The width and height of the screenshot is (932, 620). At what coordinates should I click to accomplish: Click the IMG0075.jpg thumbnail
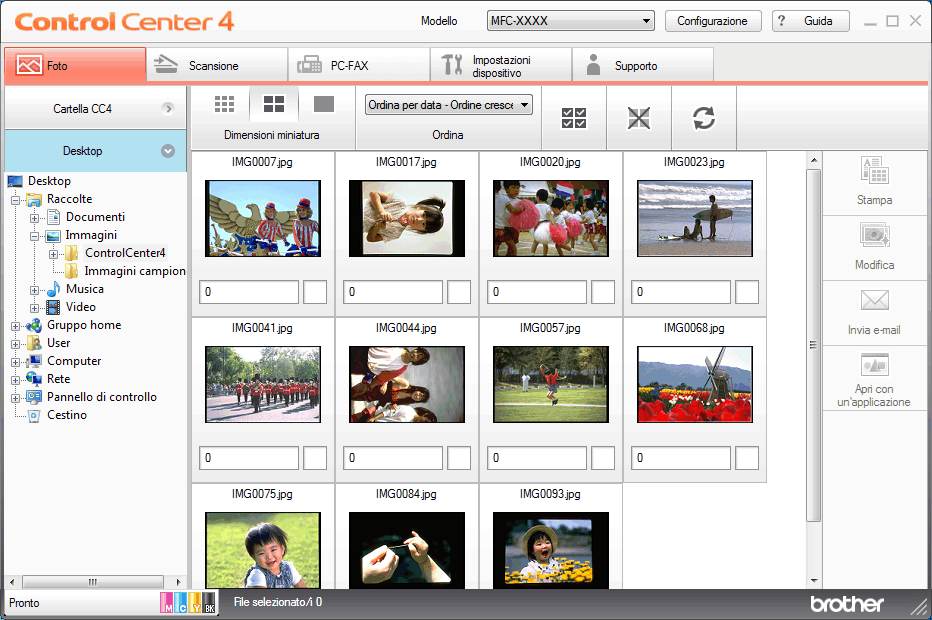263,550
